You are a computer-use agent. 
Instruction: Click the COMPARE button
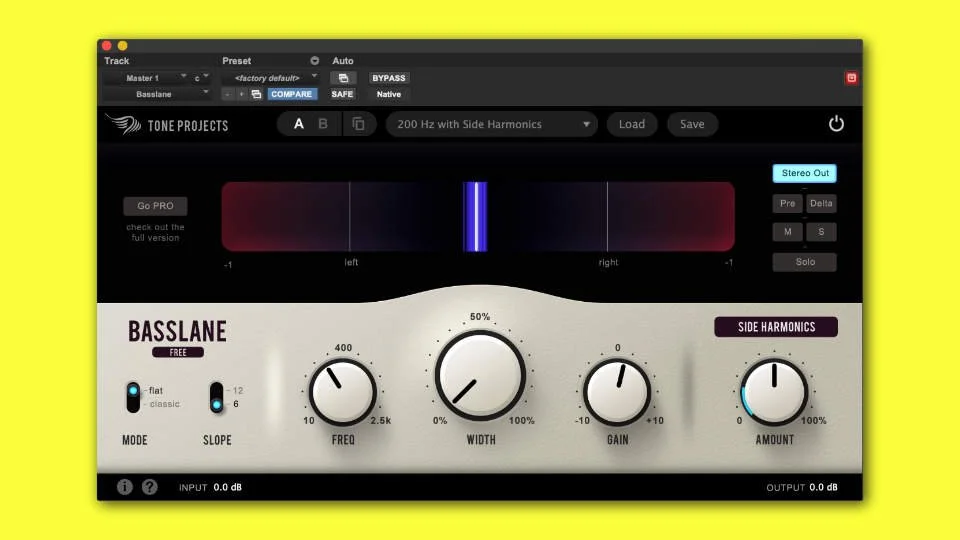(291, 94)
